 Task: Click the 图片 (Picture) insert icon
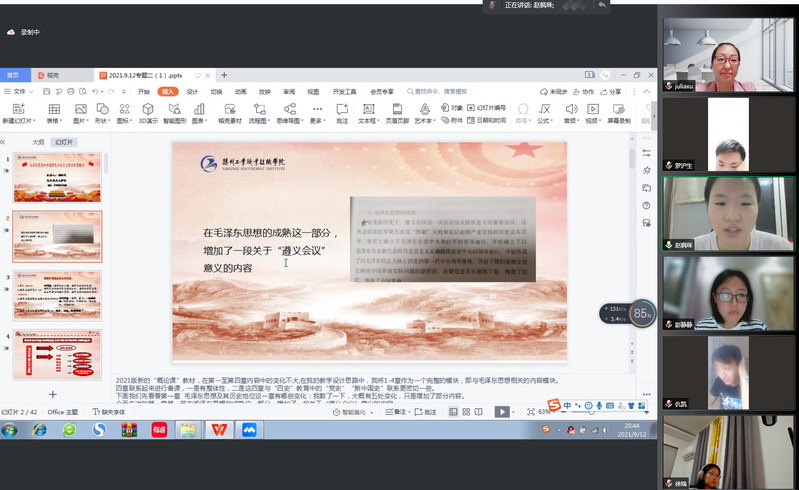coord(78,109)
